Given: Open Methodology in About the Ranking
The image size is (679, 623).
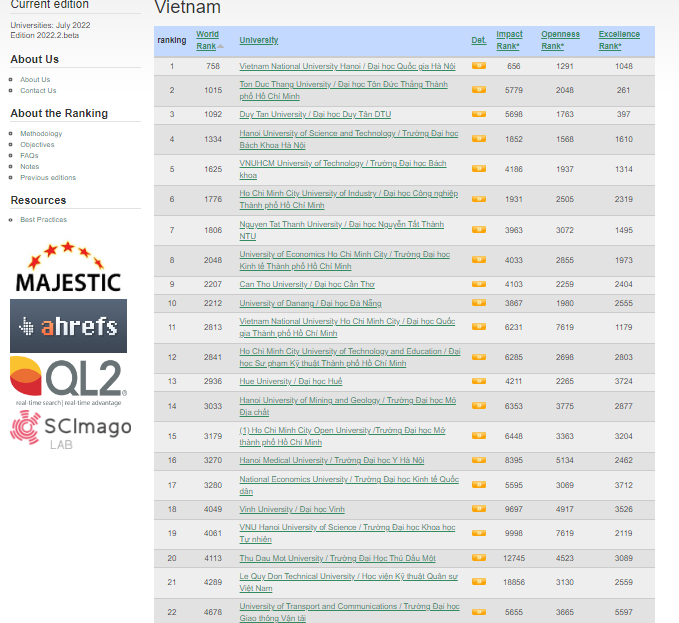Looking at the screenshot, I should (x=41, y=133).
